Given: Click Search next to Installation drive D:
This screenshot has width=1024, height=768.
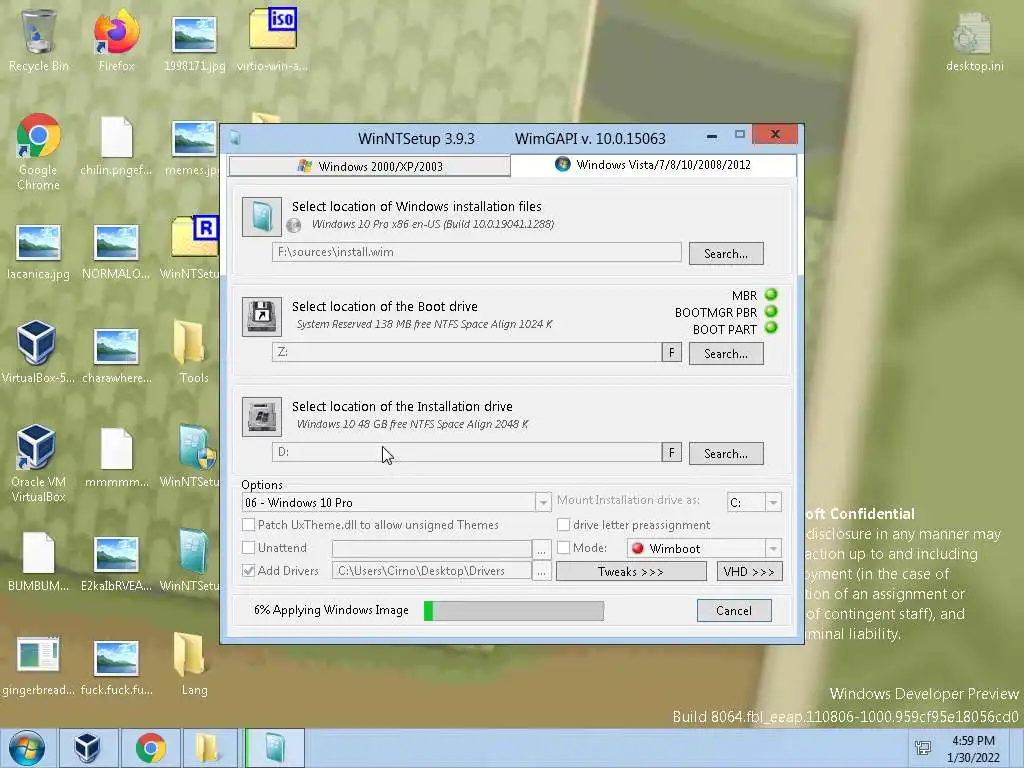Looking at the screenshot, I should pos(726,453).
